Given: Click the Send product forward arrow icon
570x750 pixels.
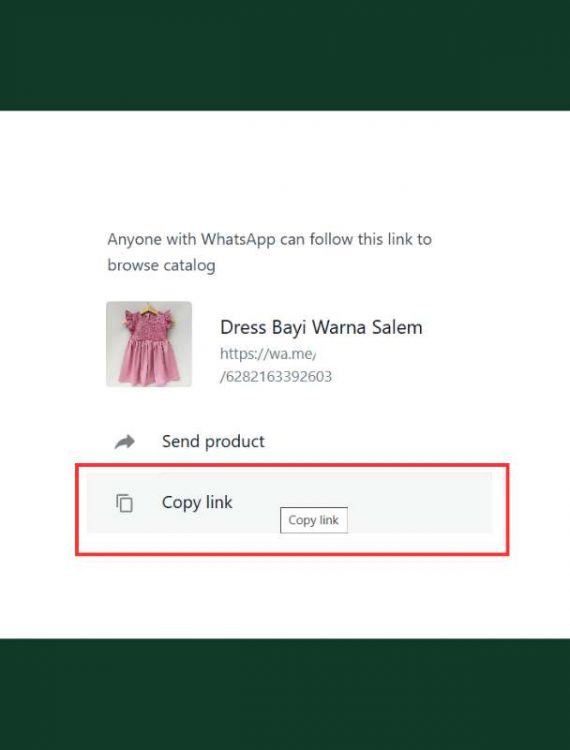Looking at the screenshot, I should (125, 441).
